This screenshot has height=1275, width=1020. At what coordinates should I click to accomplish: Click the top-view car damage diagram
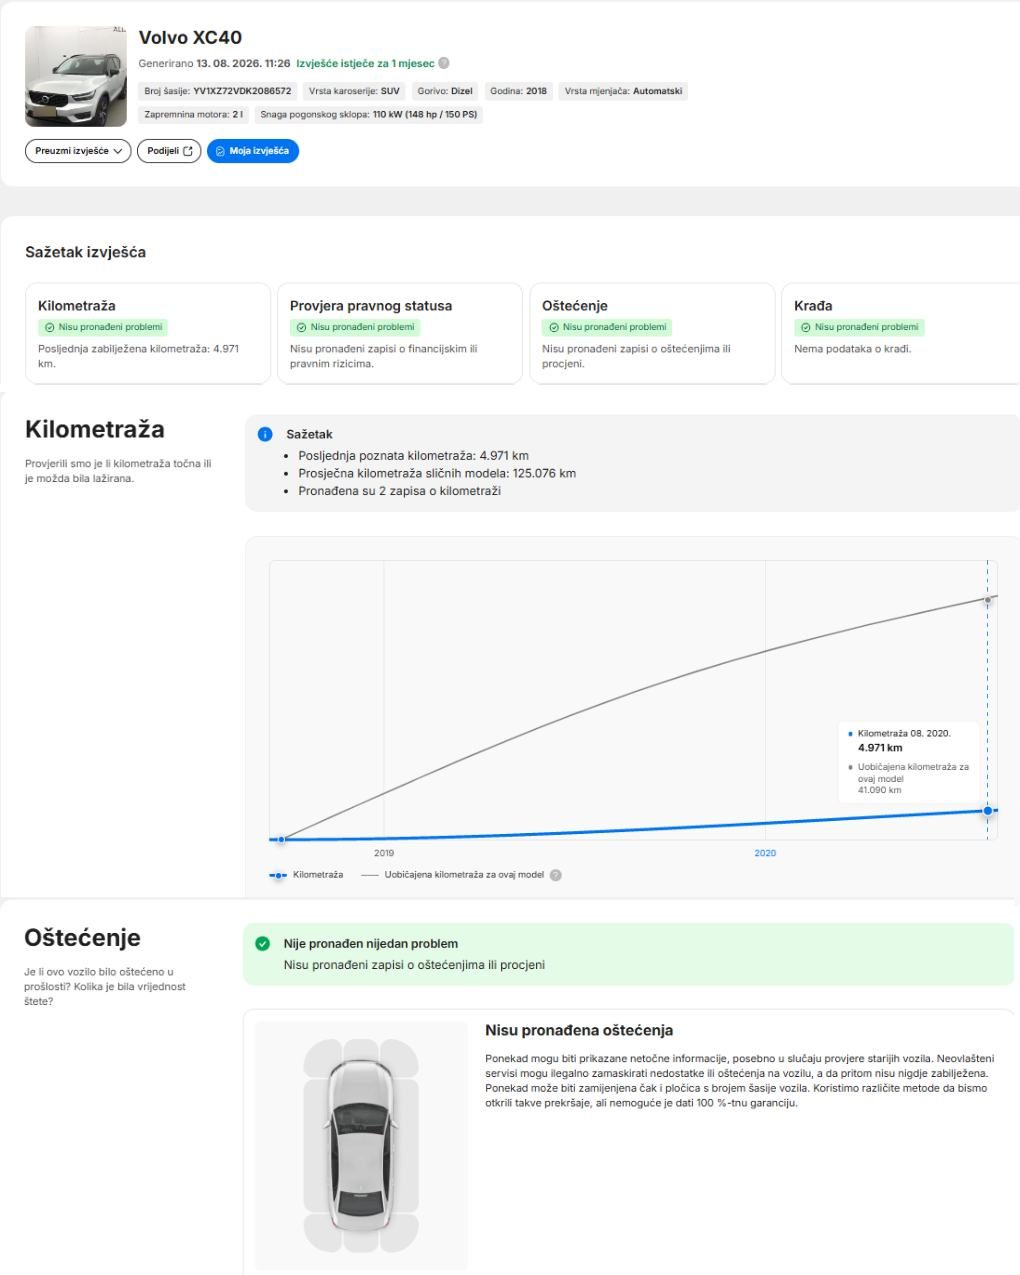(361, 1145)
